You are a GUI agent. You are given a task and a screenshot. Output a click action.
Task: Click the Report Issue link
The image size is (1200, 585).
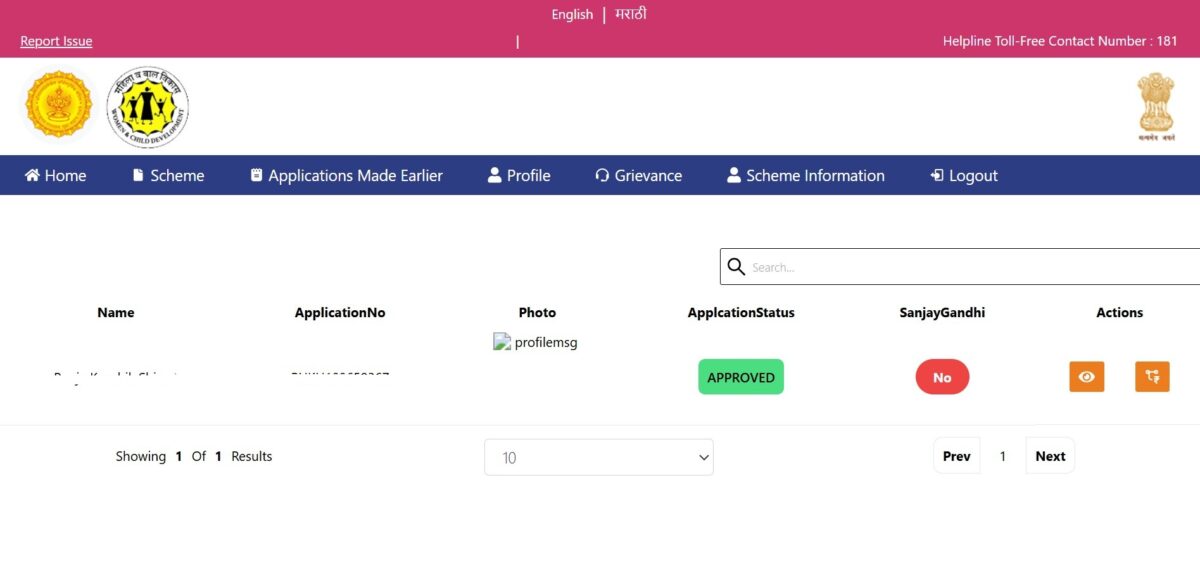click(56, 41)
